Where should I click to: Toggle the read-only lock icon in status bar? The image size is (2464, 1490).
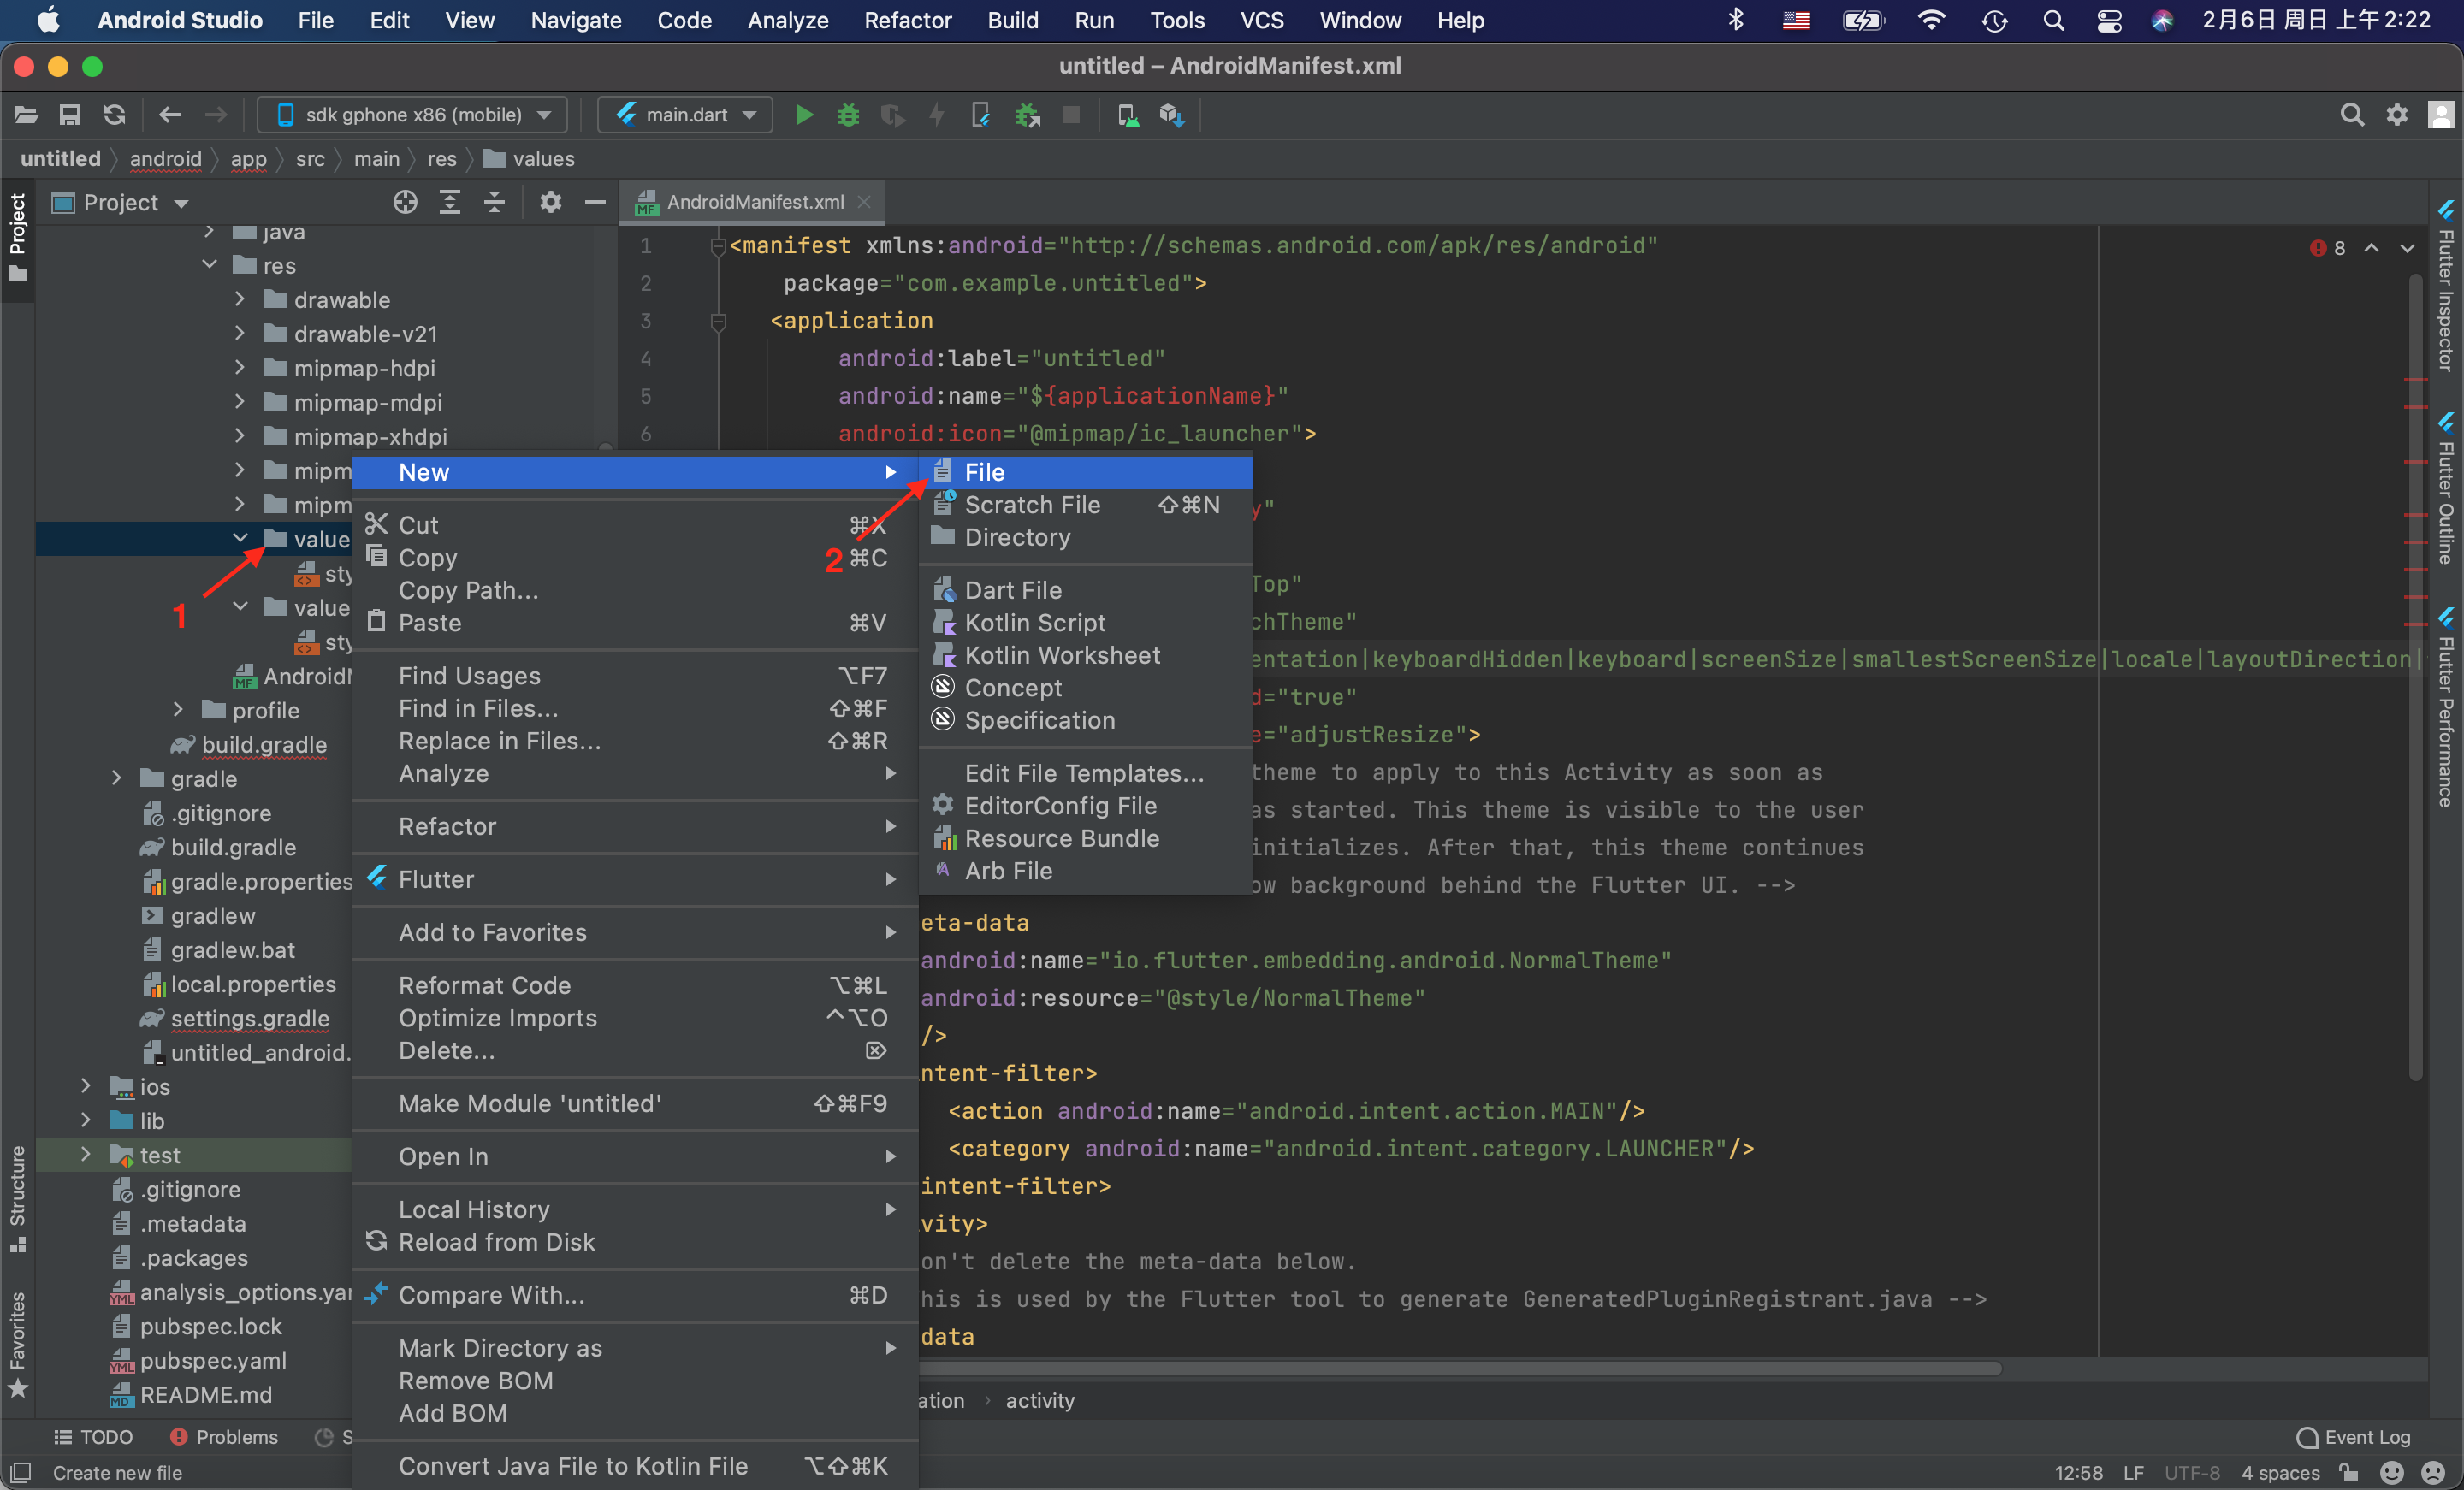pos(2349,1472)
